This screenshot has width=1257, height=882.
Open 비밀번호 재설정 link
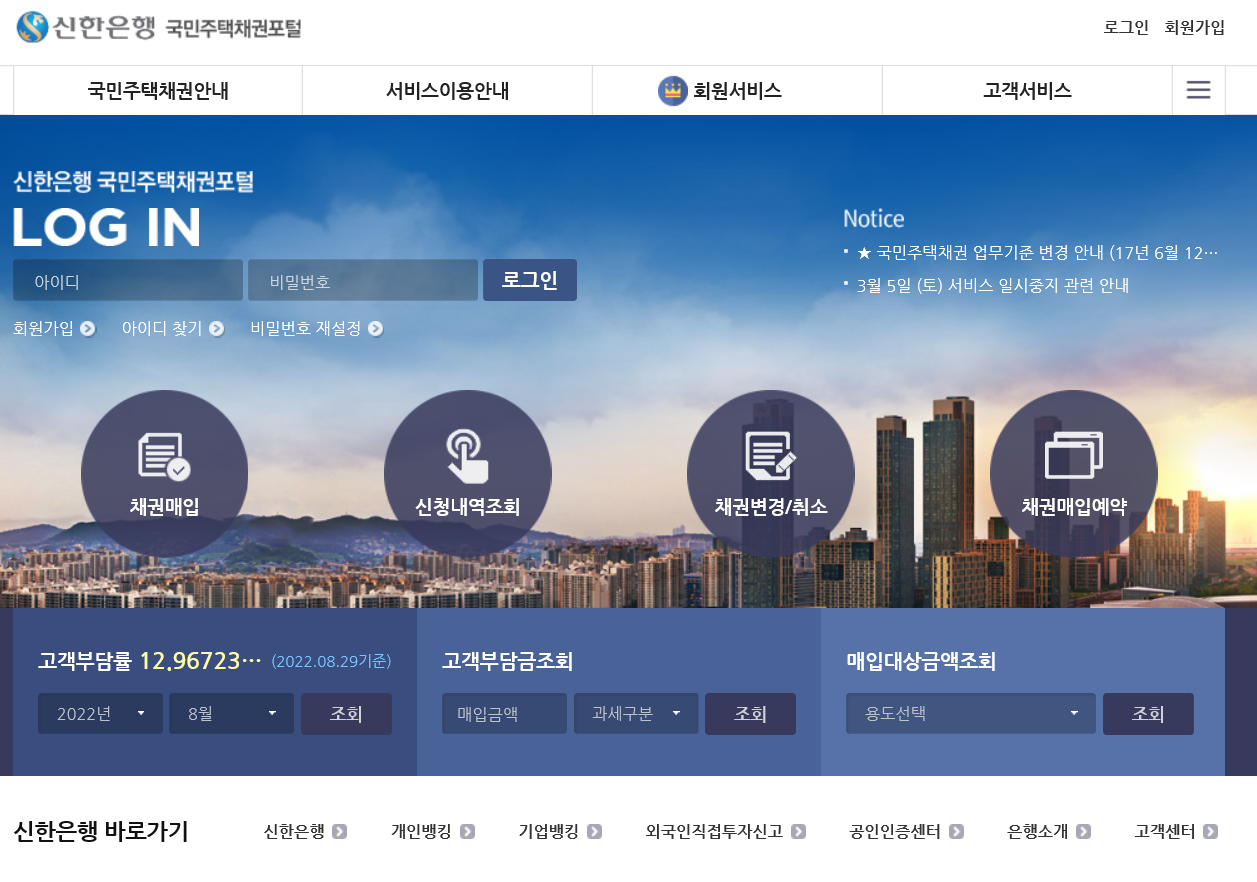click(306, 329)
